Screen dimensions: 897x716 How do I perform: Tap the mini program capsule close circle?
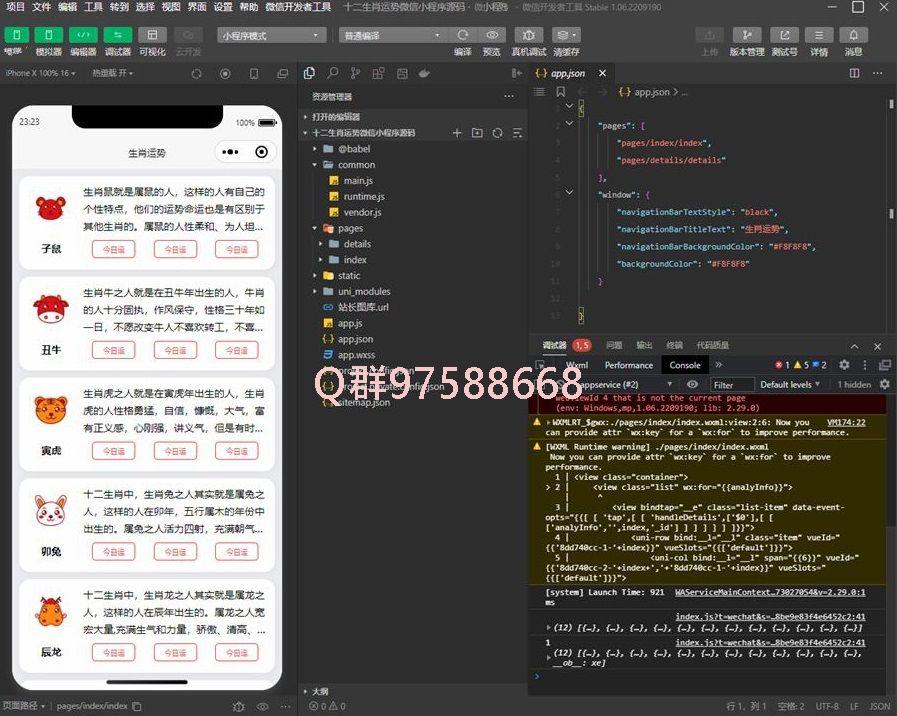pos(261,152)
